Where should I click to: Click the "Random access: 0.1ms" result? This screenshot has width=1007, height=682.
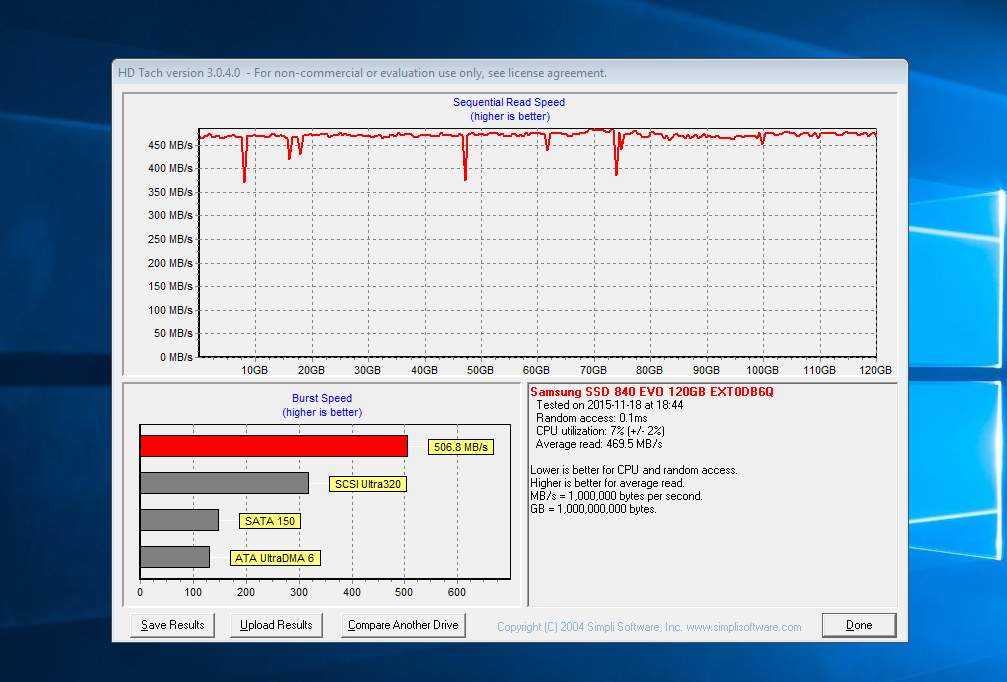coord(591,418)
